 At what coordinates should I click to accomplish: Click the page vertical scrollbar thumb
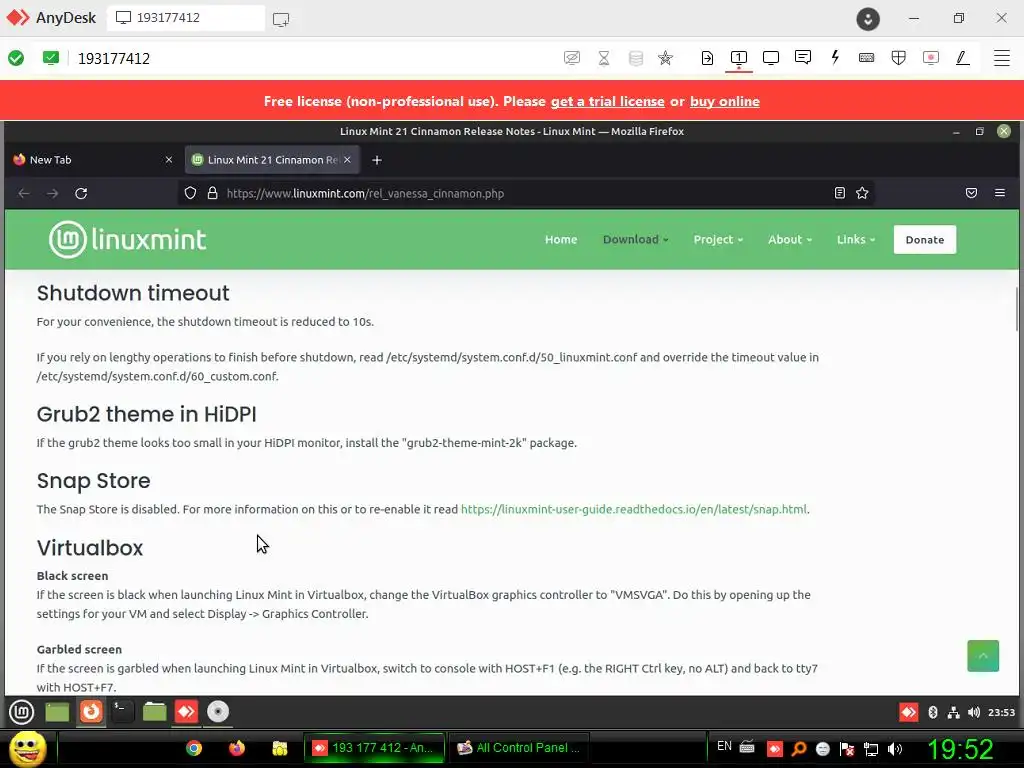(x=1017, y=309)
